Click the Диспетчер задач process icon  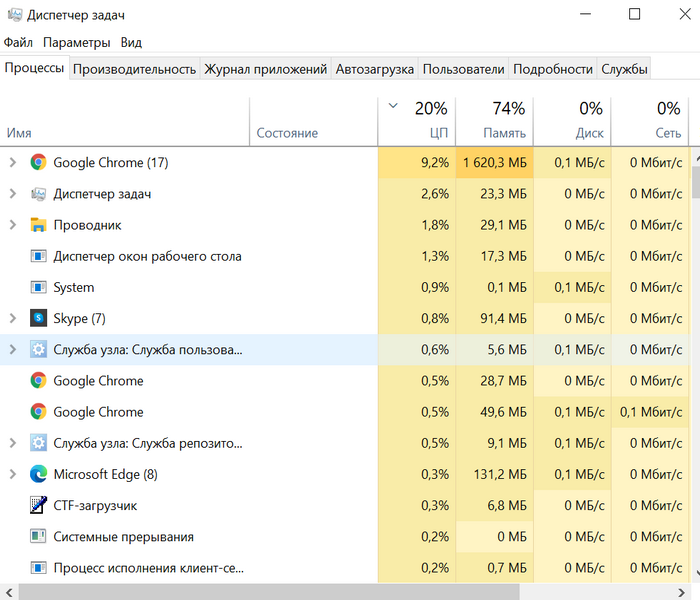pyautogui.click(x=39, y=194)
